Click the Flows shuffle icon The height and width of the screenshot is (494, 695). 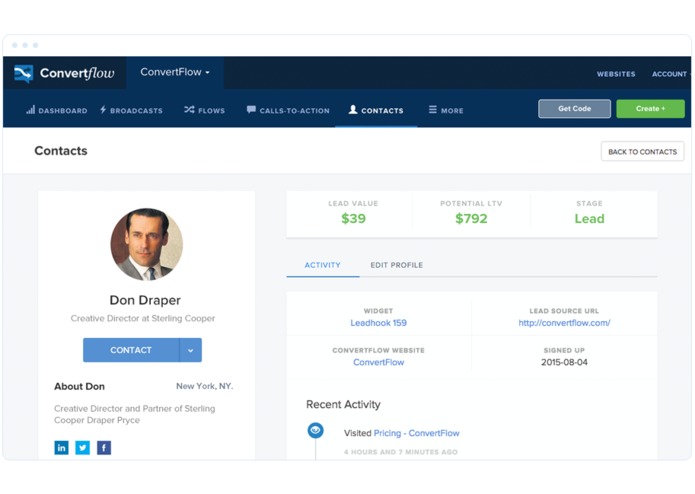(x=189, y=109)
